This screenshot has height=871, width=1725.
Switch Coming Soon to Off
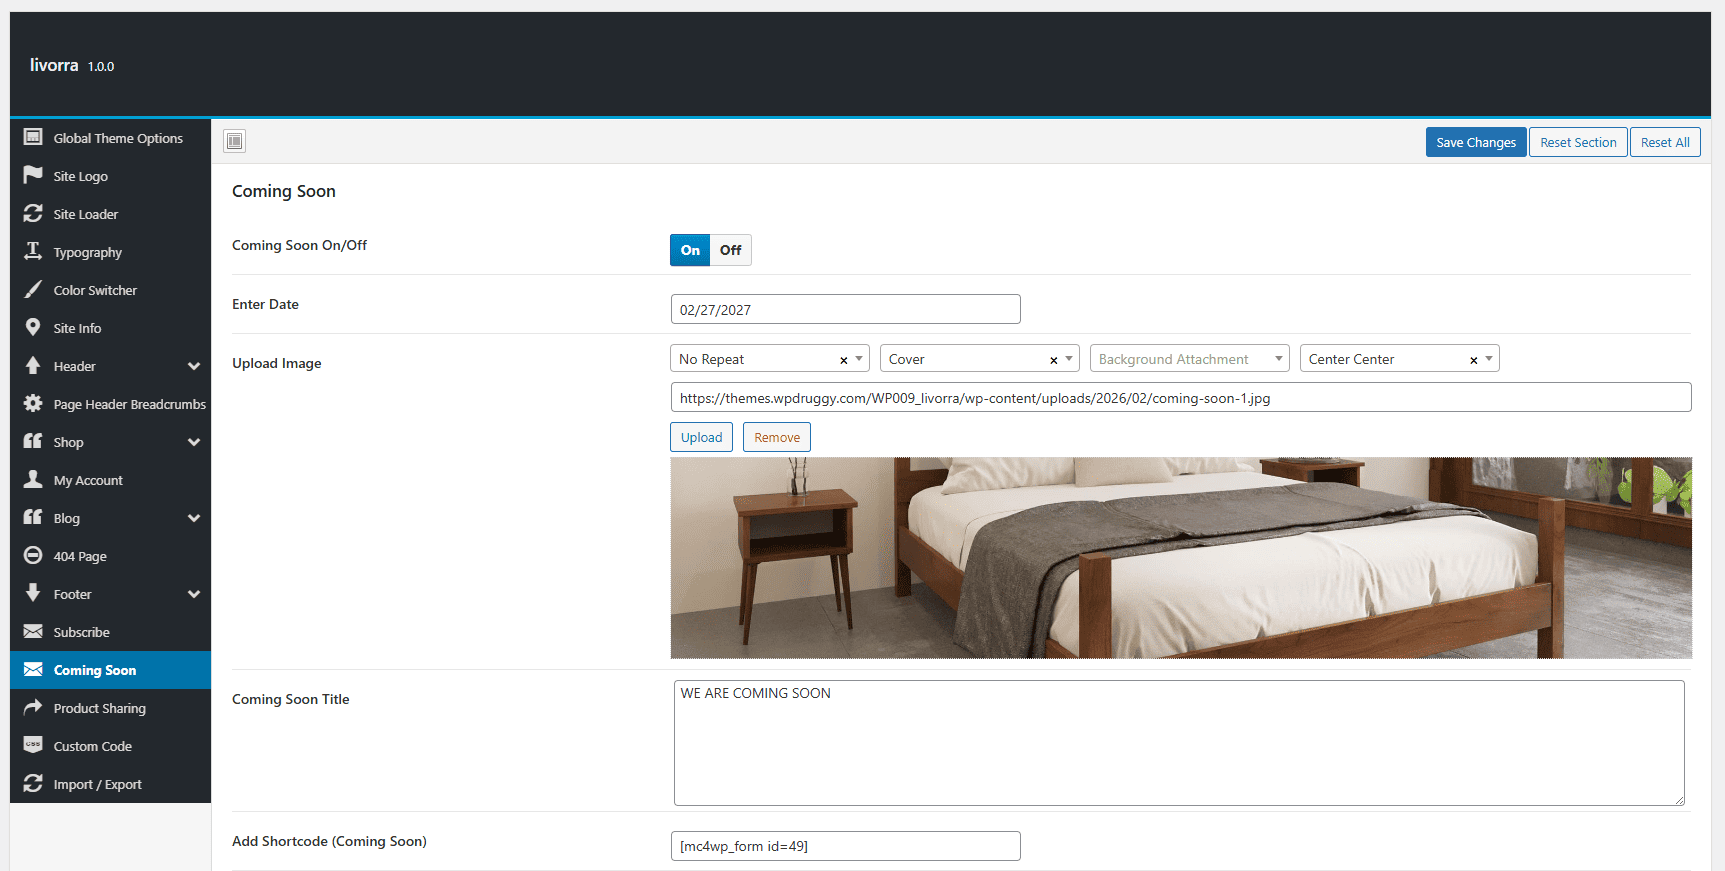click(731, 250)
